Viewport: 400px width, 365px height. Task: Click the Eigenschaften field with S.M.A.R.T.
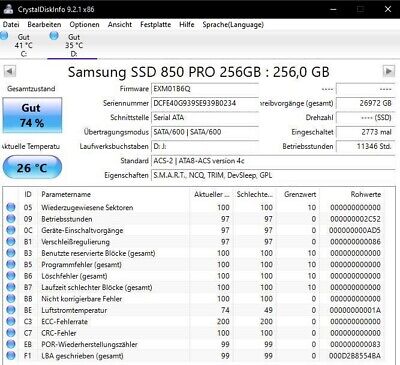click(273, 175)
